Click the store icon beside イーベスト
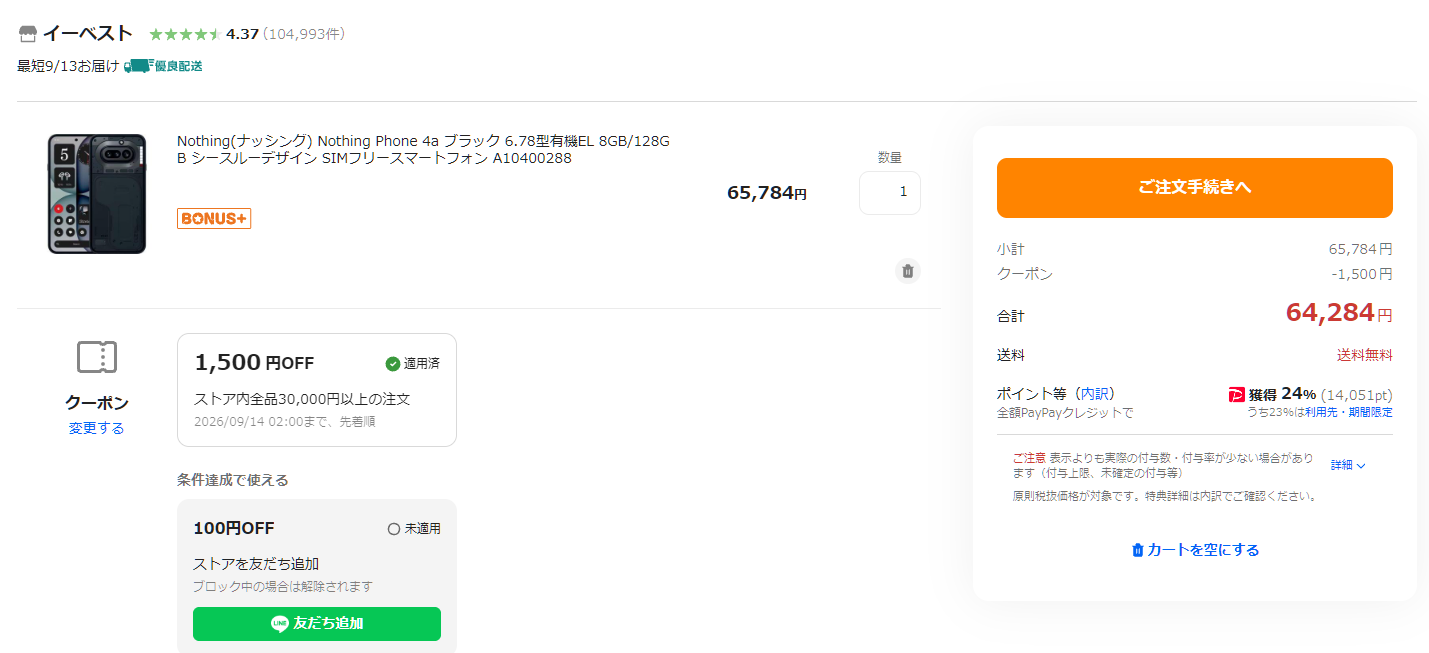Viewport: 1429px width, 653px height. coord(28,34)
